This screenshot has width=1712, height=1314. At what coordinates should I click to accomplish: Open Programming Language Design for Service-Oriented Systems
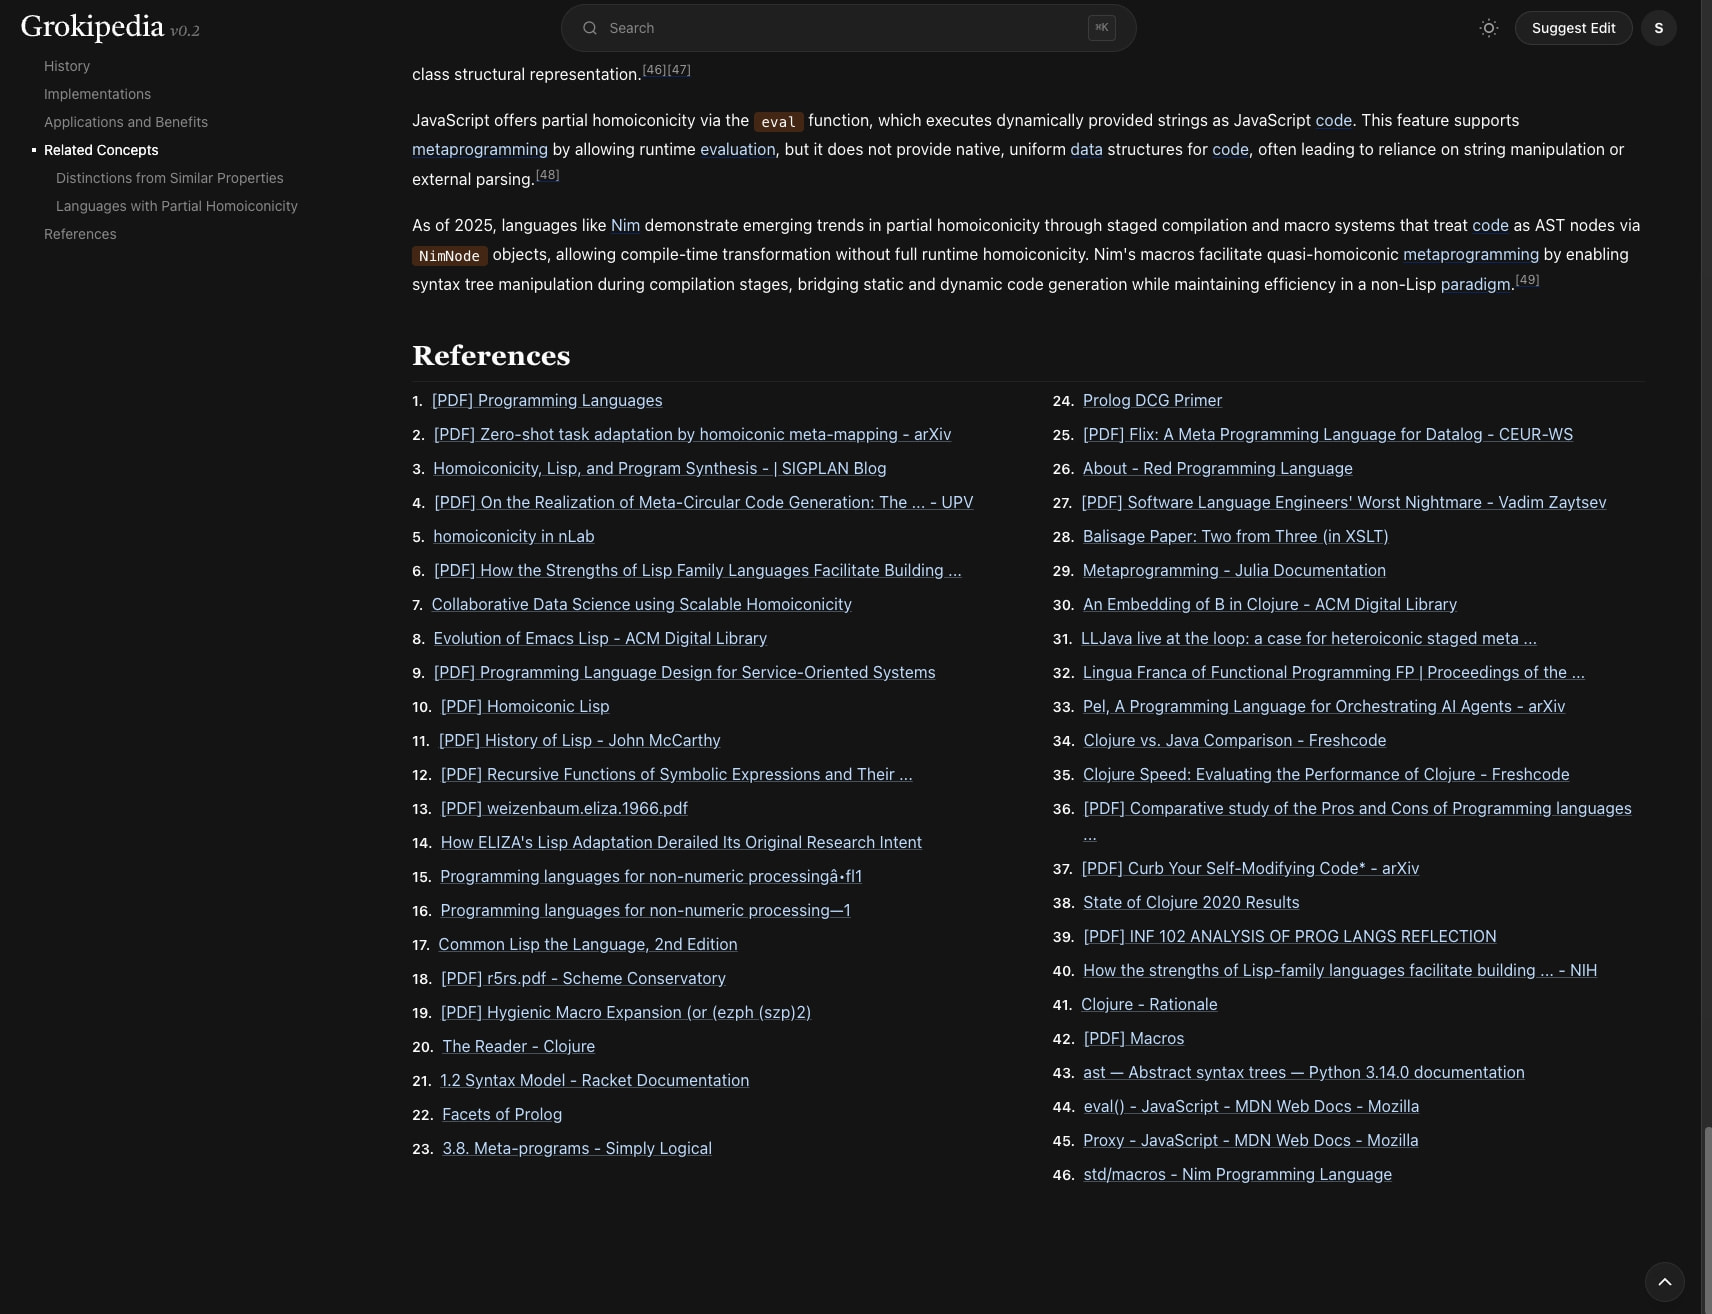[684, 672]
